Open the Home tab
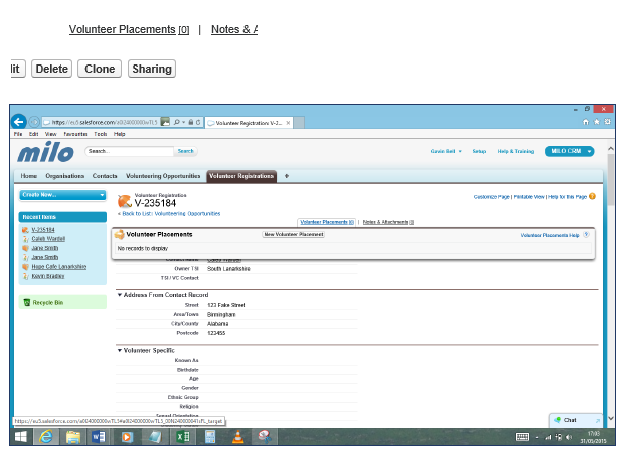 pyautogui.click(x=29, y=176)
